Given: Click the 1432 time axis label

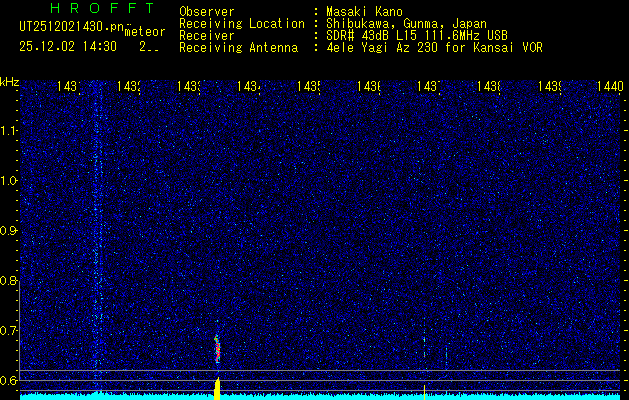Looking at the screenshot, I should pyautogui.click(x=128, y=86).
